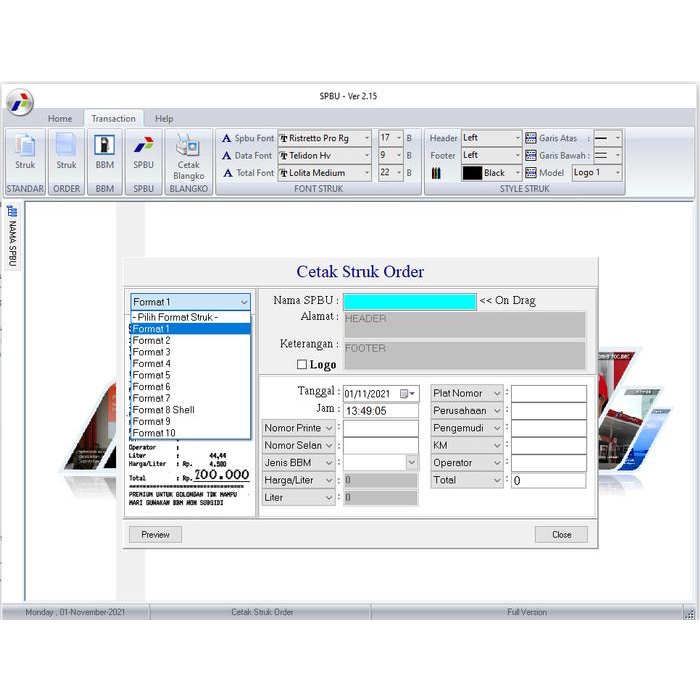
Task: Click the Model icon in Style Struk
Action: pyautogui.click(x=530, y=172)
